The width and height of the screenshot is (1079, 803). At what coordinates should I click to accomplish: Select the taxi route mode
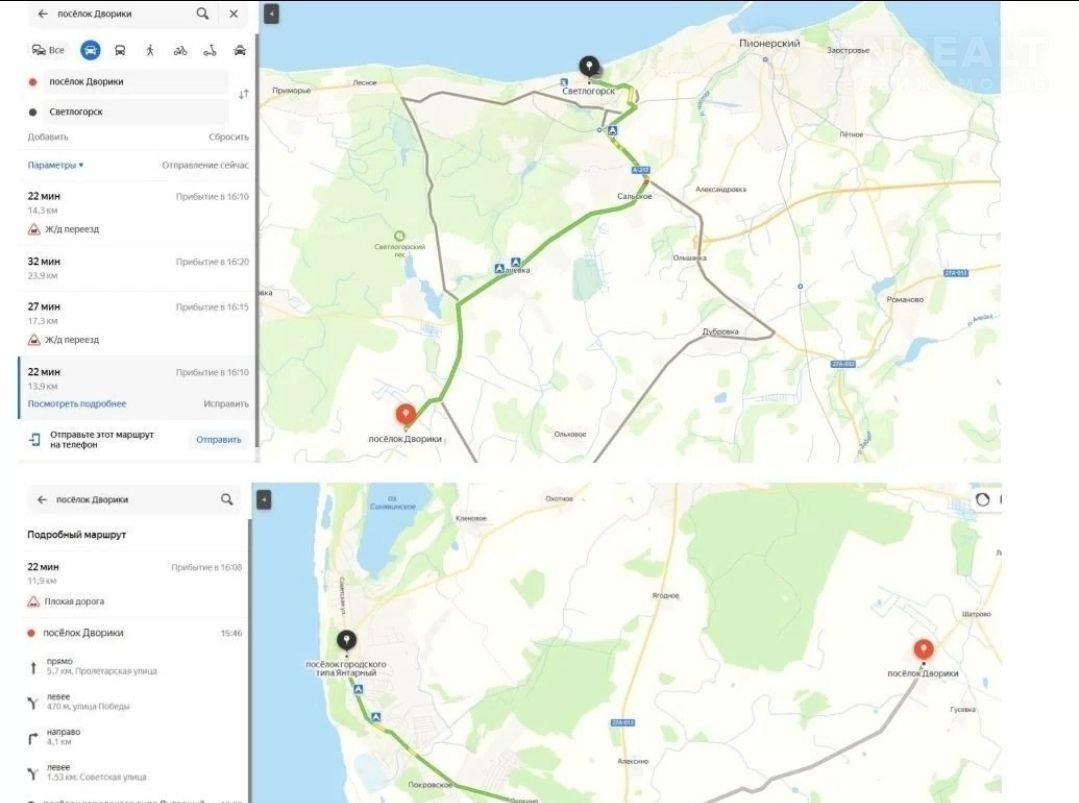240,50
